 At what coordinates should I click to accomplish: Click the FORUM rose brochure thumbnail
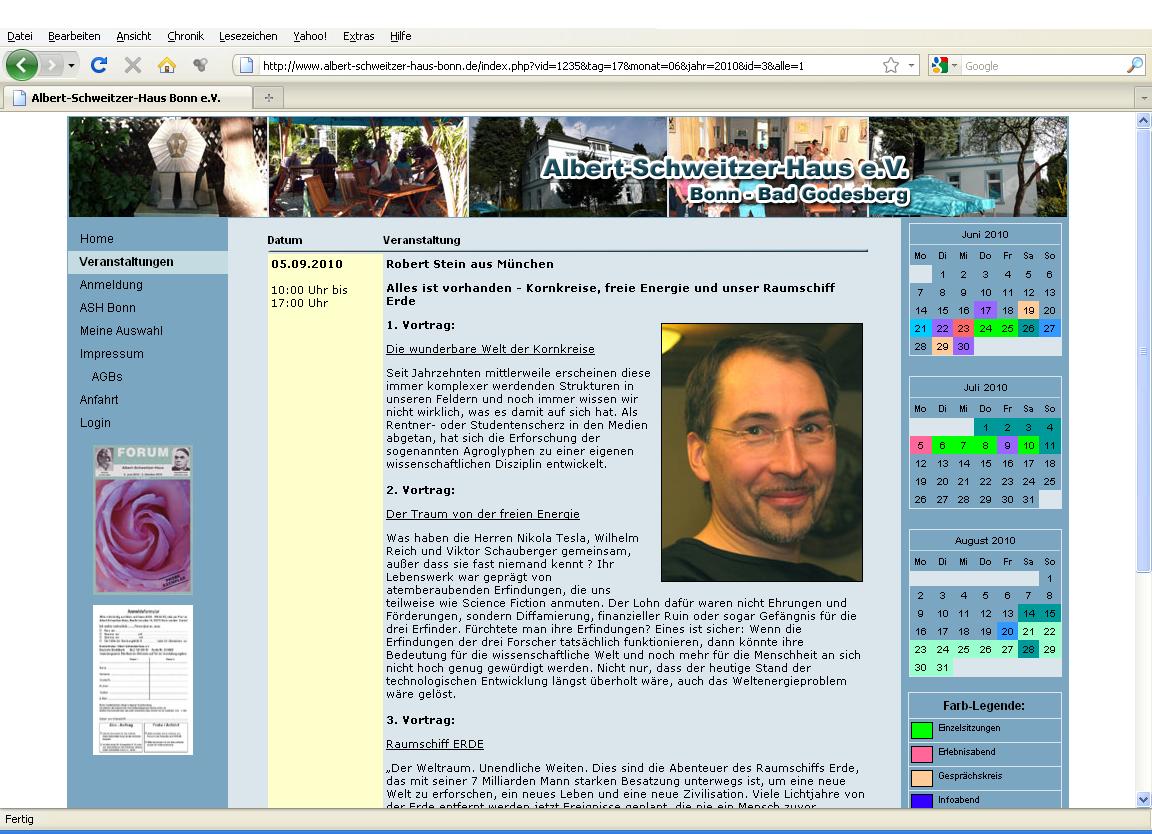[x=143, y=520]
